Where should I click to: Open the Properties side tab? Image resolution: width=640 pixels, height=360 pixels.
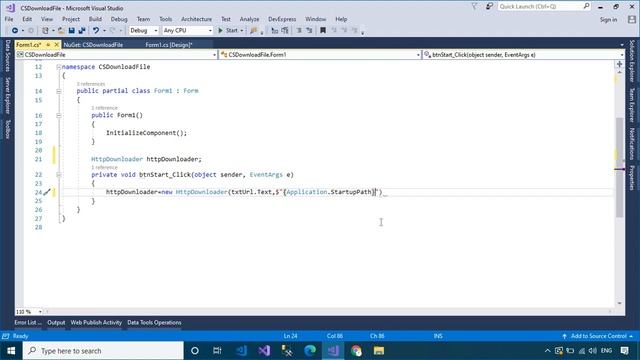(632, 177)
